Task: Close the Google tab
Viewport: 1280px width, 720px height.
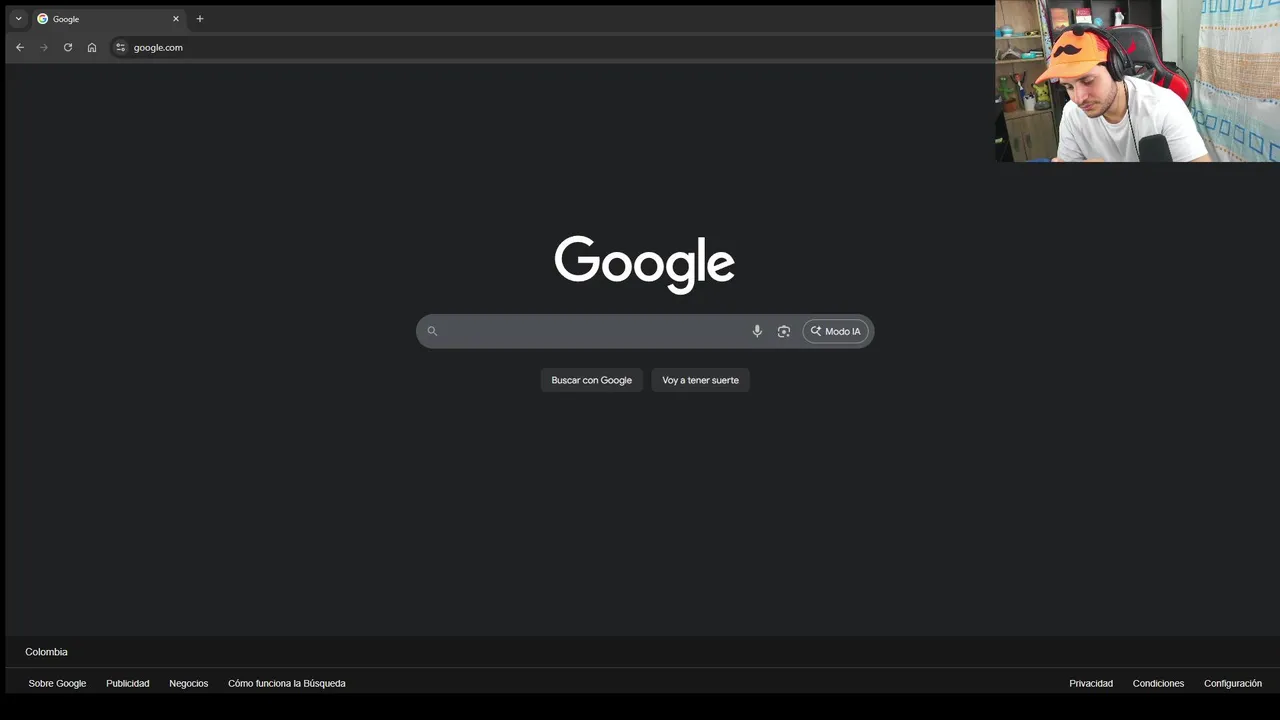Action: 176,19
